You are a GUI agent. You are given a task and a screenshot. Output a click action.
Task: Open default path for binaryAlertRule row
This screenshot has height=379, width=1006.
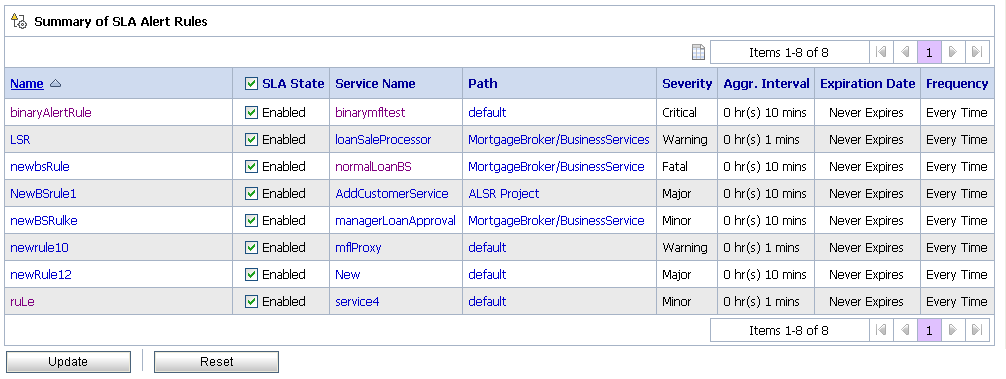click(x=487, y=112)
